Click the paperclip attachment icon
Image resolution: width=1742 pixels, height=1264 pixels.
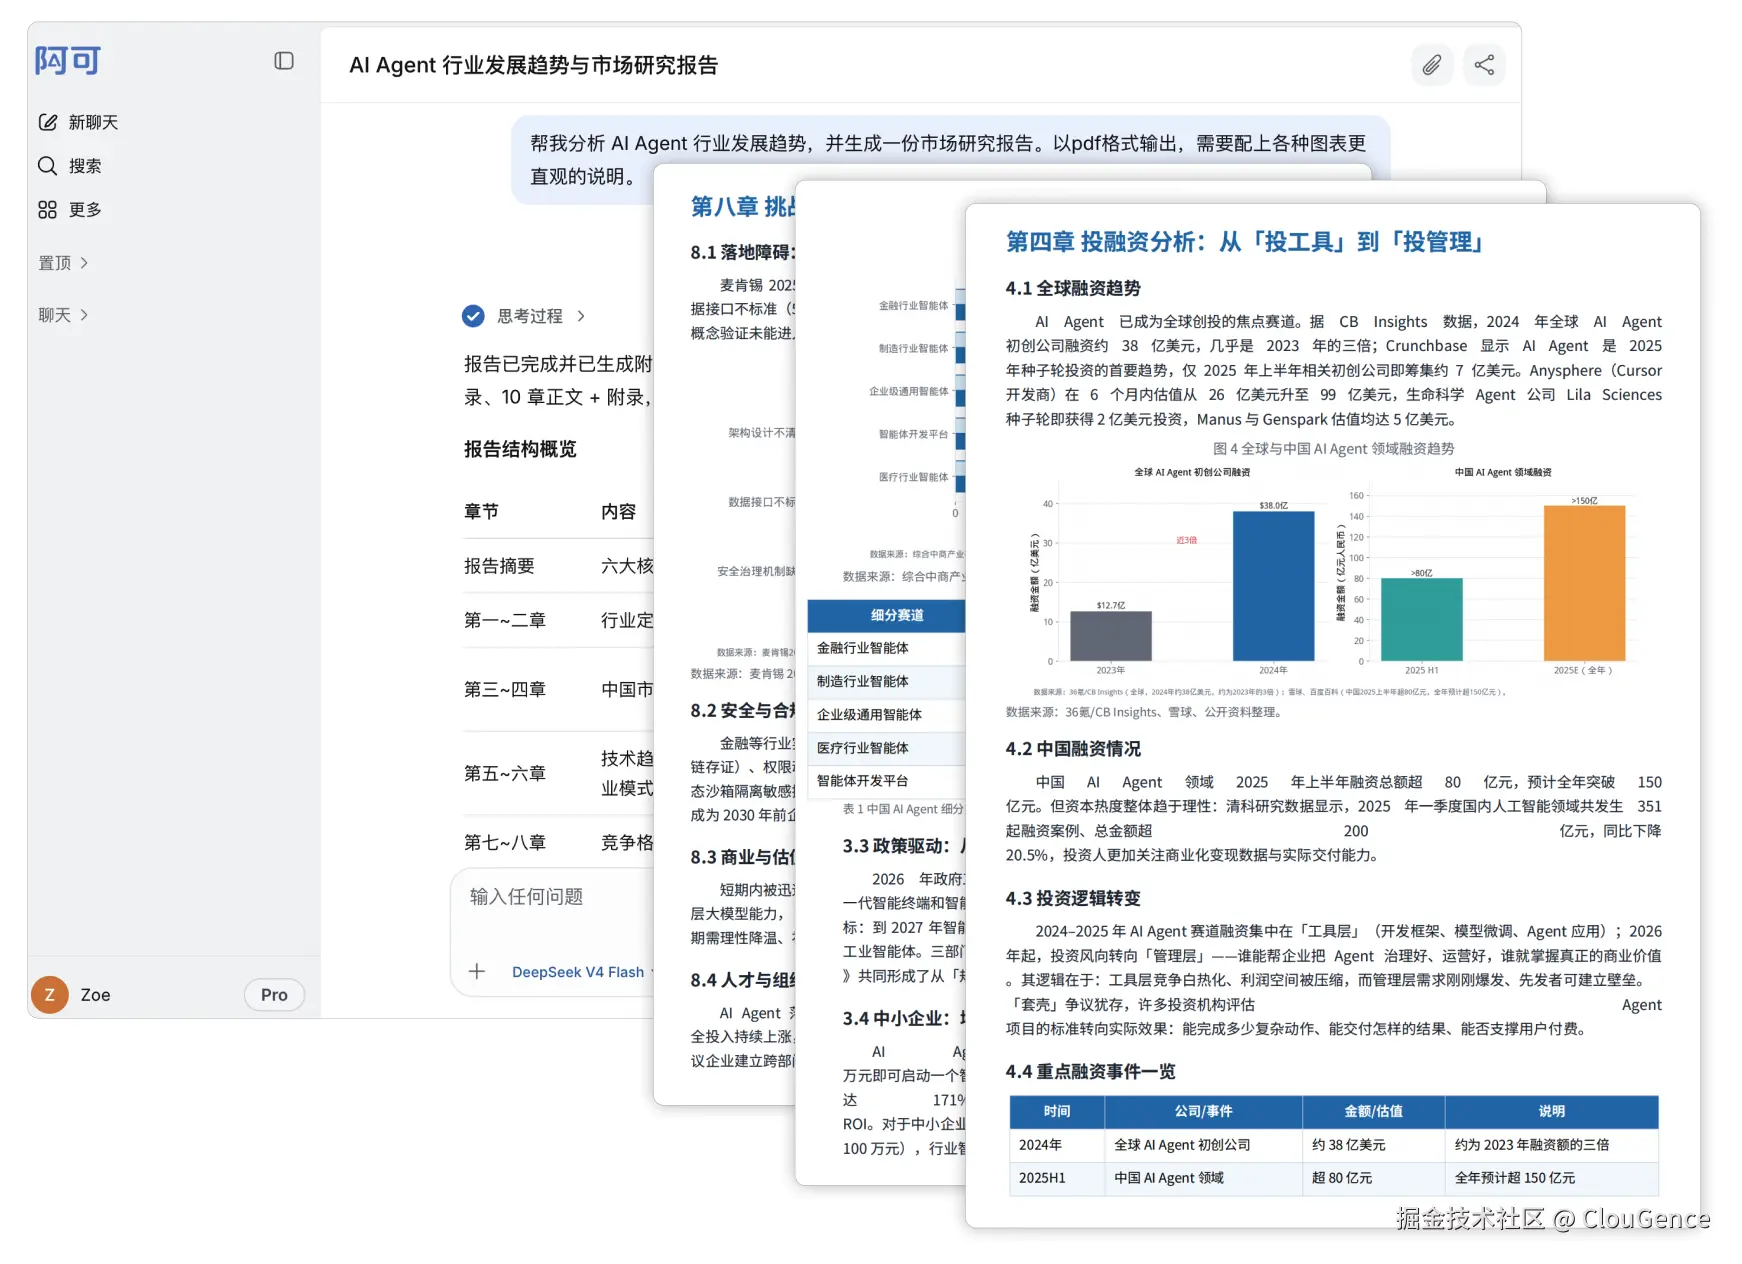click(1432, 65)
